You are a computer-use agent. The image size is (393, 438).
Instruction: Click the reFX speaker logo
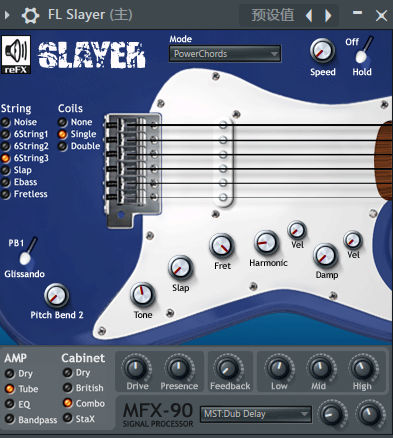coord(16,54)
